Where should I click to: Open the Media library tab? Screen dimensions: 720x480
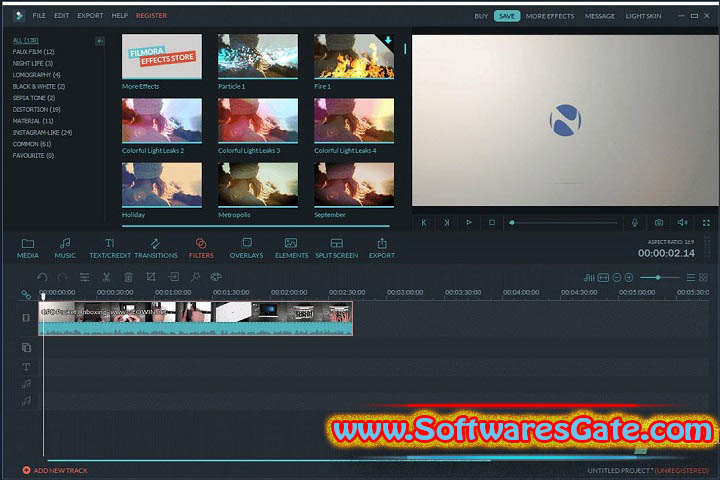(28, 248)
